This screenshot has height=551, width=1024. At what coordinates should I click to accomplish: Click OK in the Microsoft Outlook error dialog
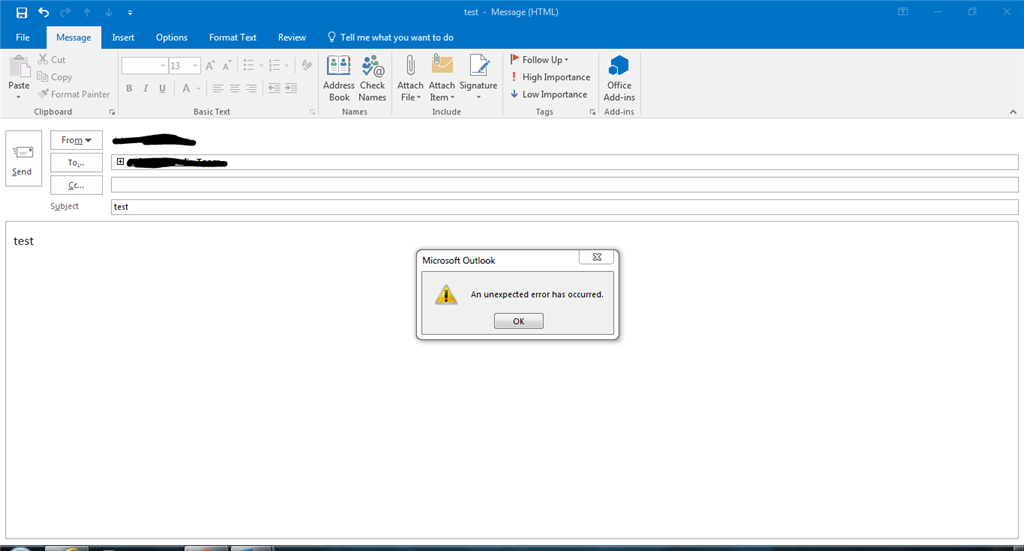click(x=519, y=321)
